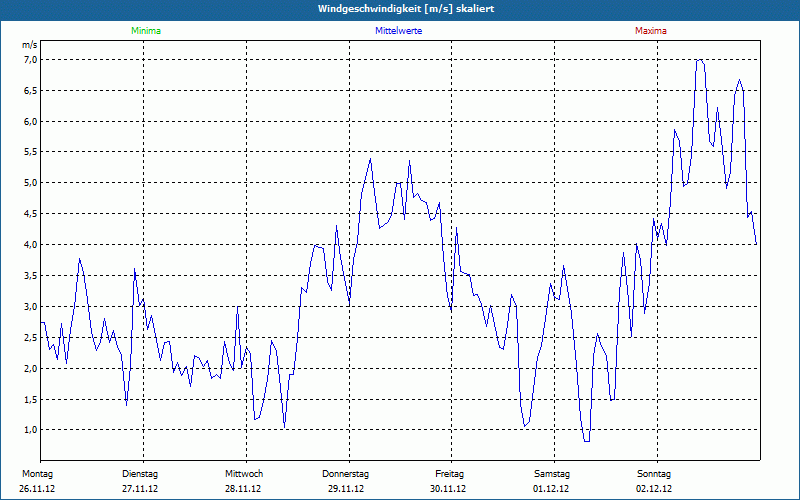The image size is (800, 500).
Task: Click the chart title Windgeschwindigkeit [m/s] skaliert
Action: point(406,9)
